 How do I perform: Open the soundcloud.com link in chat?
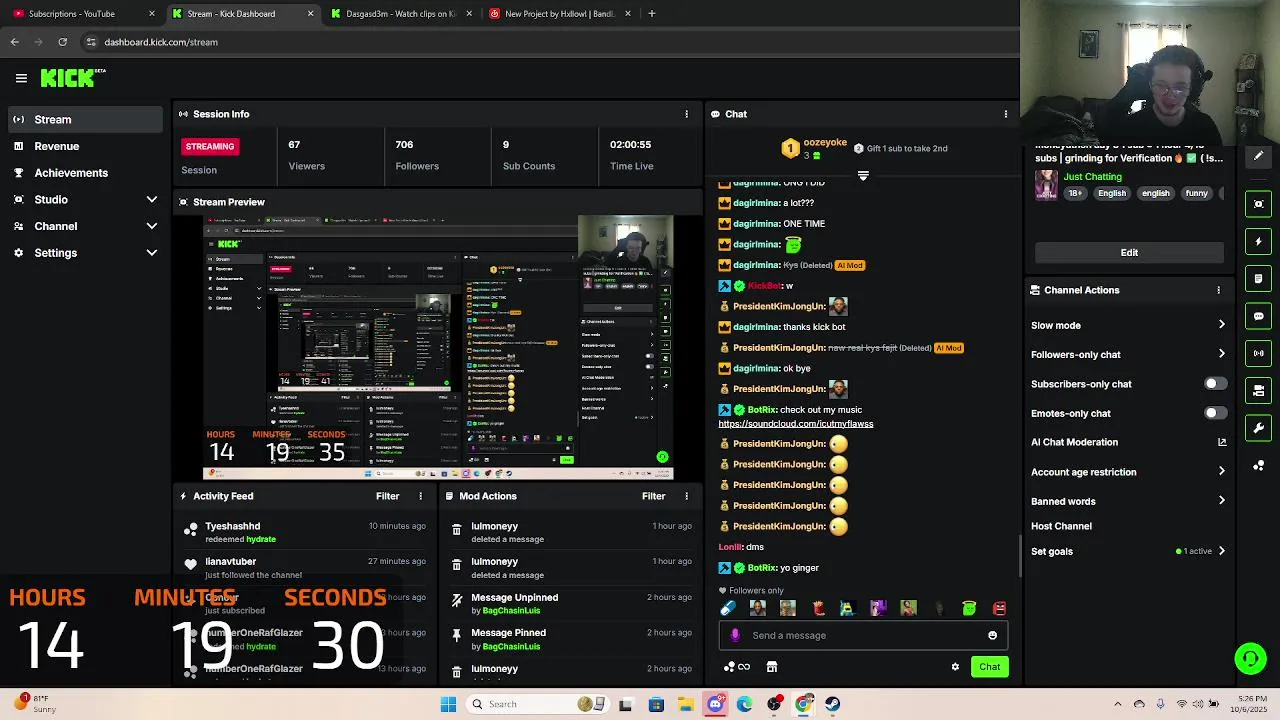796,424
